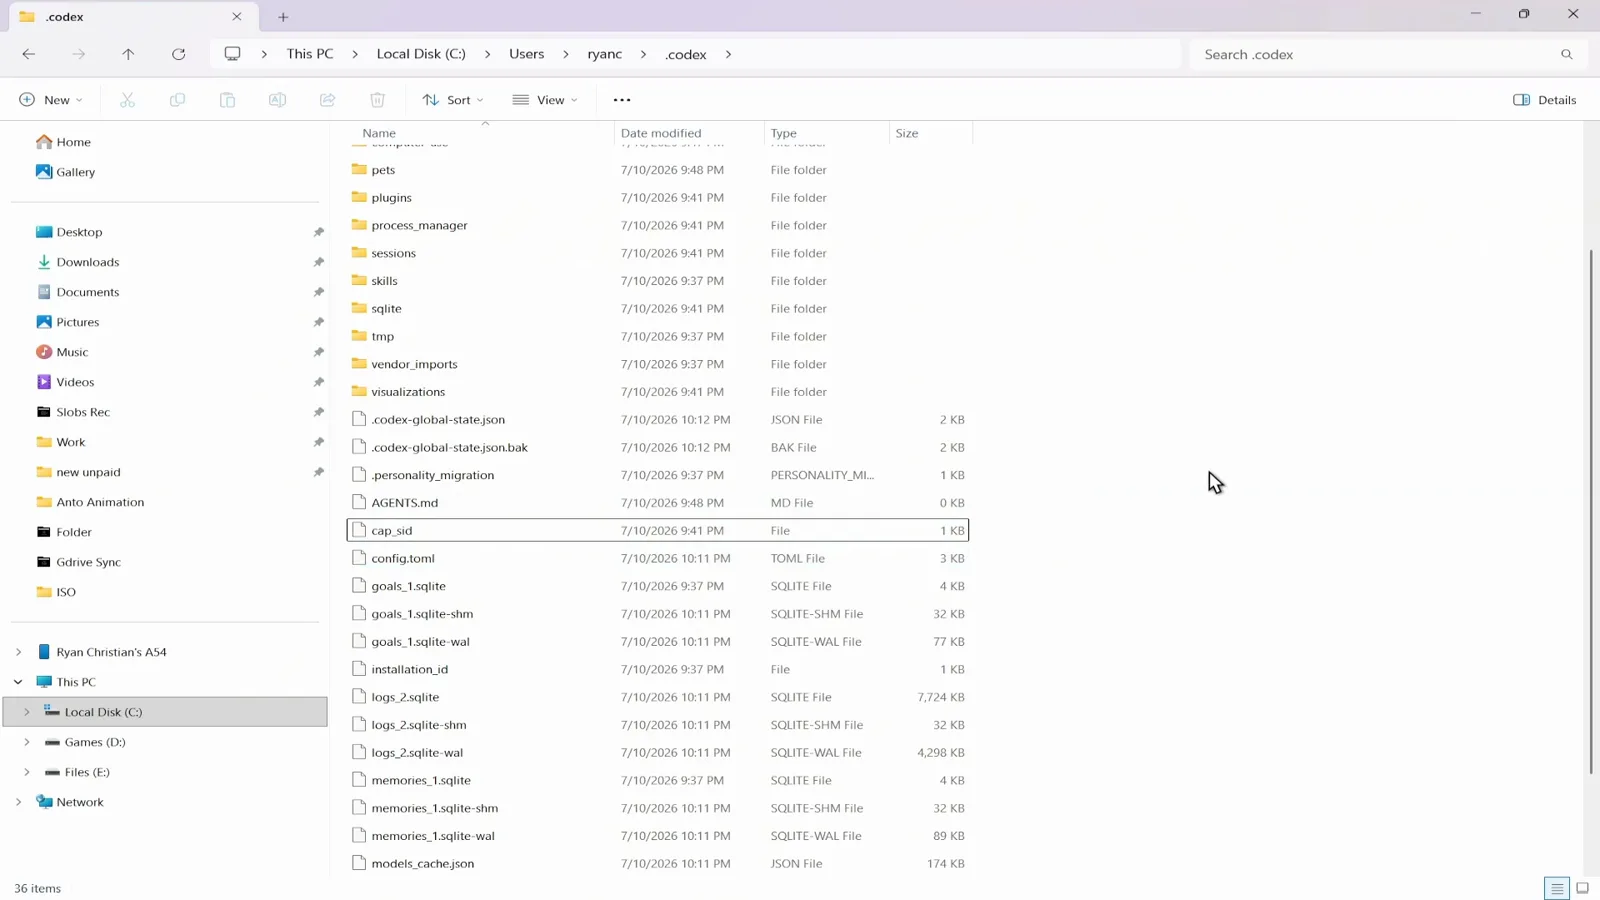
Task: Open the View dropdown menu
Action: point(545,100)
